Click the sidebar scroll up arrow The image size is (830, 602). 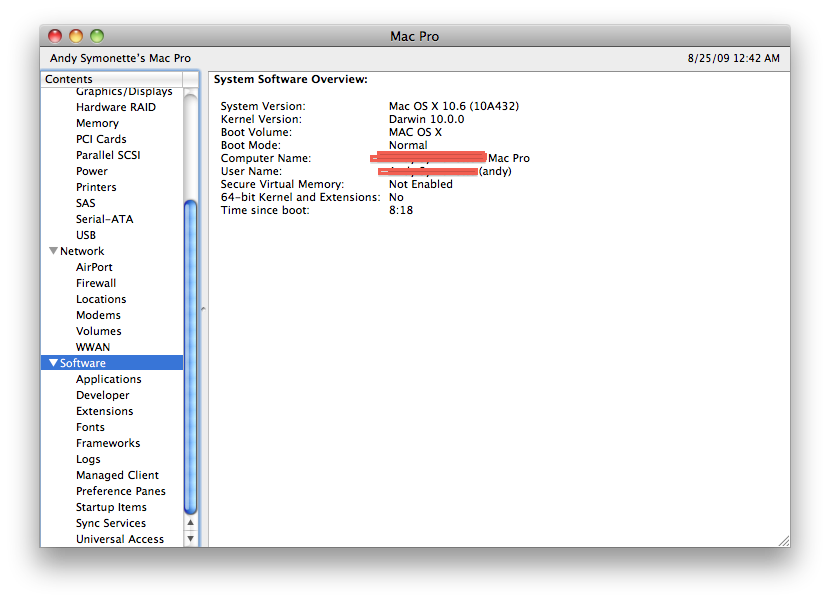191,523
